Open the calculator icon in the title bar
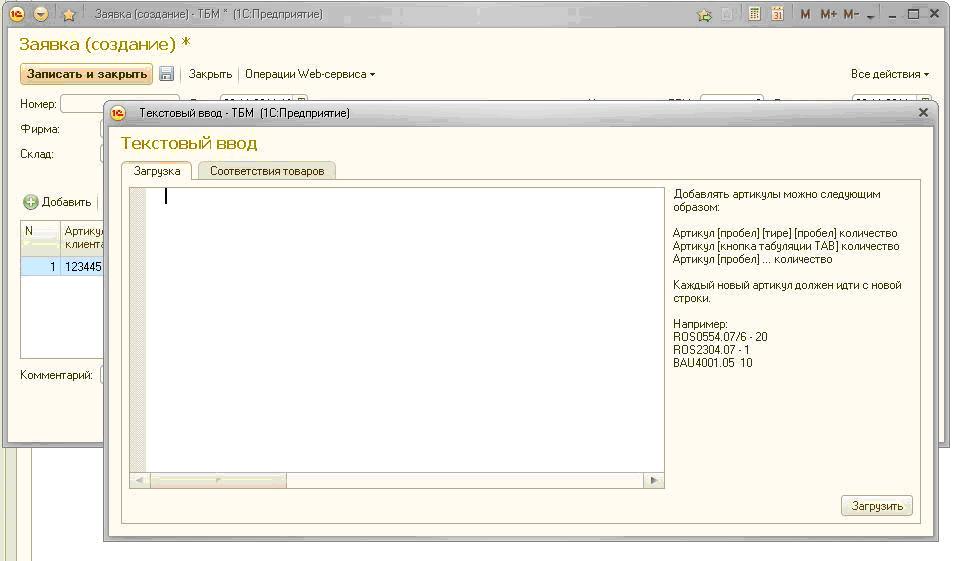Image resolution: width=969 pixels, height=561 pixels. (x=754, y=14)
